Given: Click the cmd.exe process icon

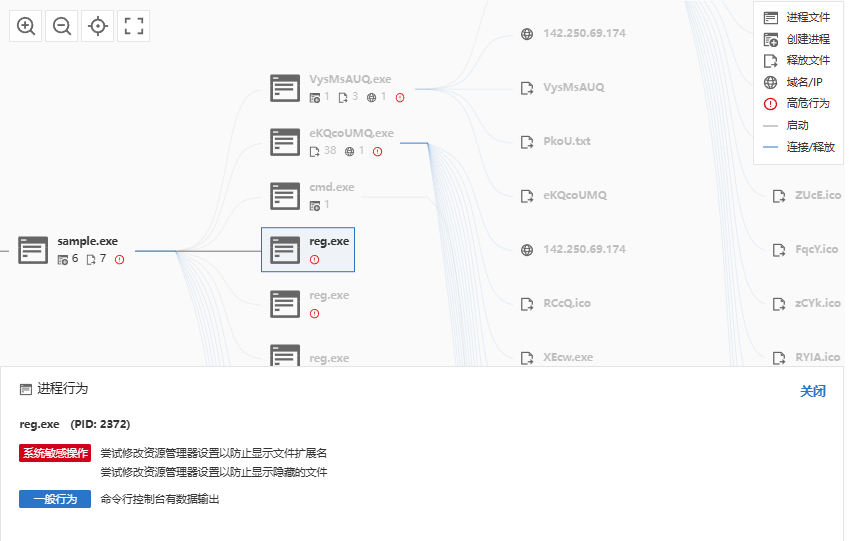Looking at the screenshot, I should tap(285, 196).
